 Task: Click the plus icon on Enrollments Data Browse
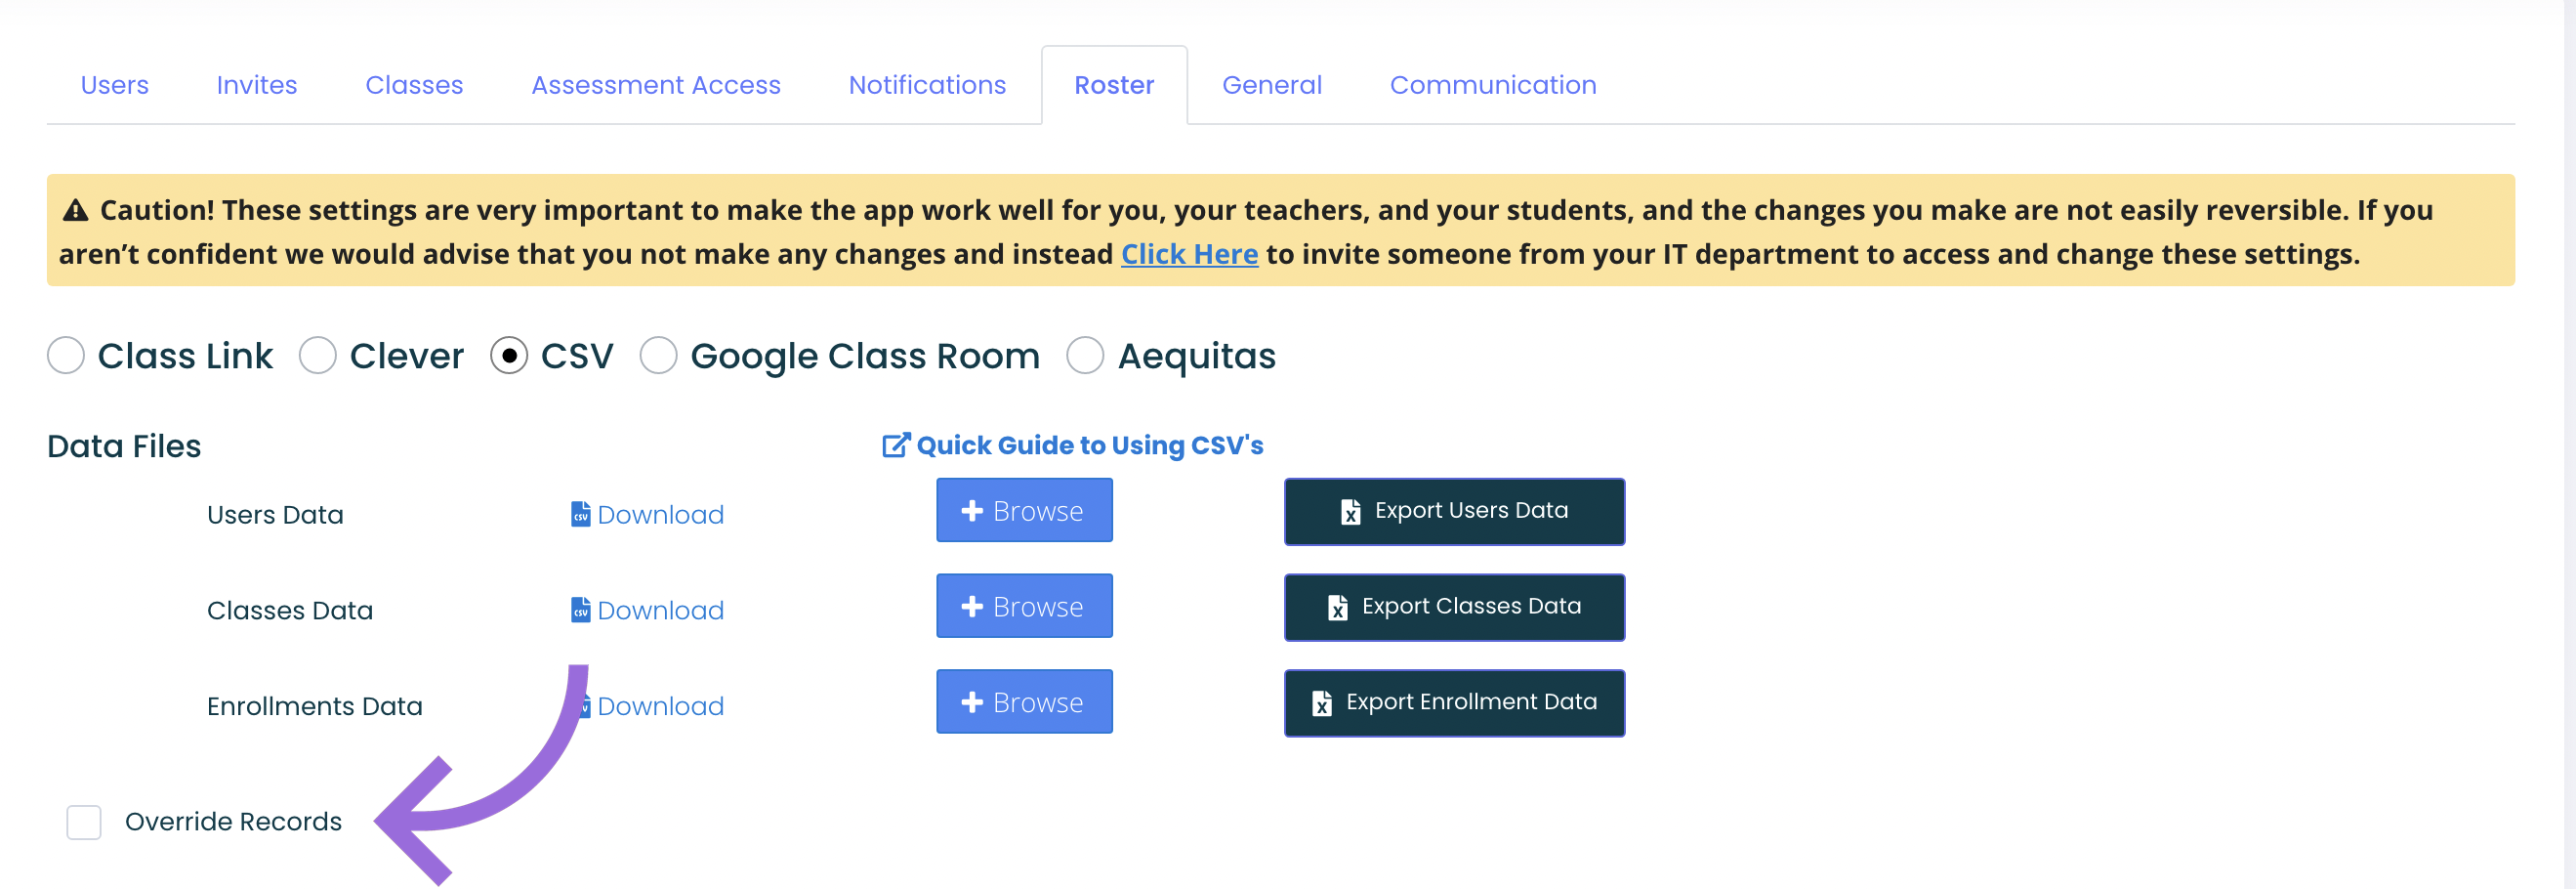(x=971, y=703)
